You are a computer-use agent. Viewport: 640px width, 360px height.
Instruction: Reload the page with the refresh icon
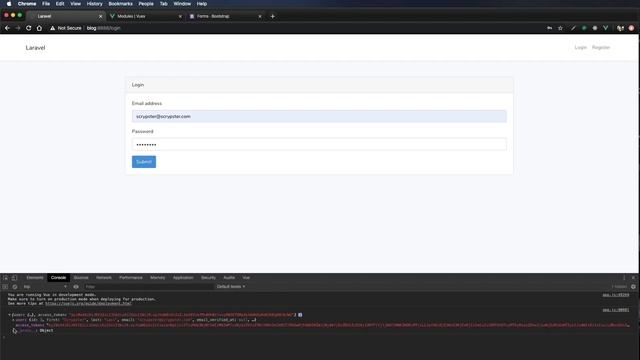(x=29, y=28)
